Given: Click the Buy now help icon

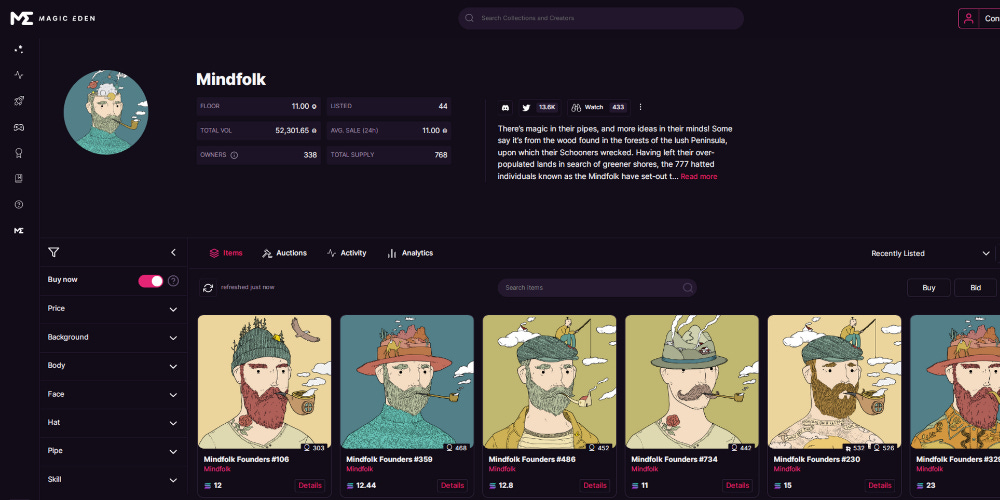Looking at the screenshot, I should (x=173, y=281).
